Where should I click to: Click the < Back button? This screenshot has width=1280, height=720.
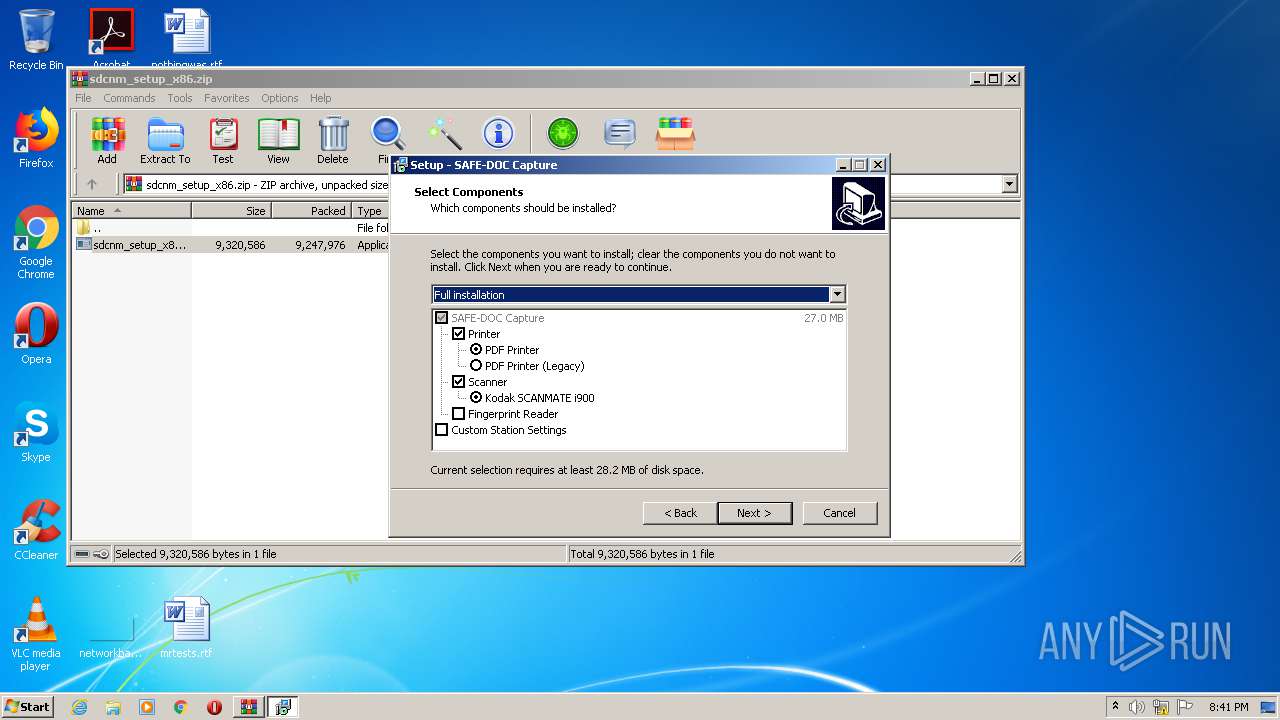coord(681,513)
